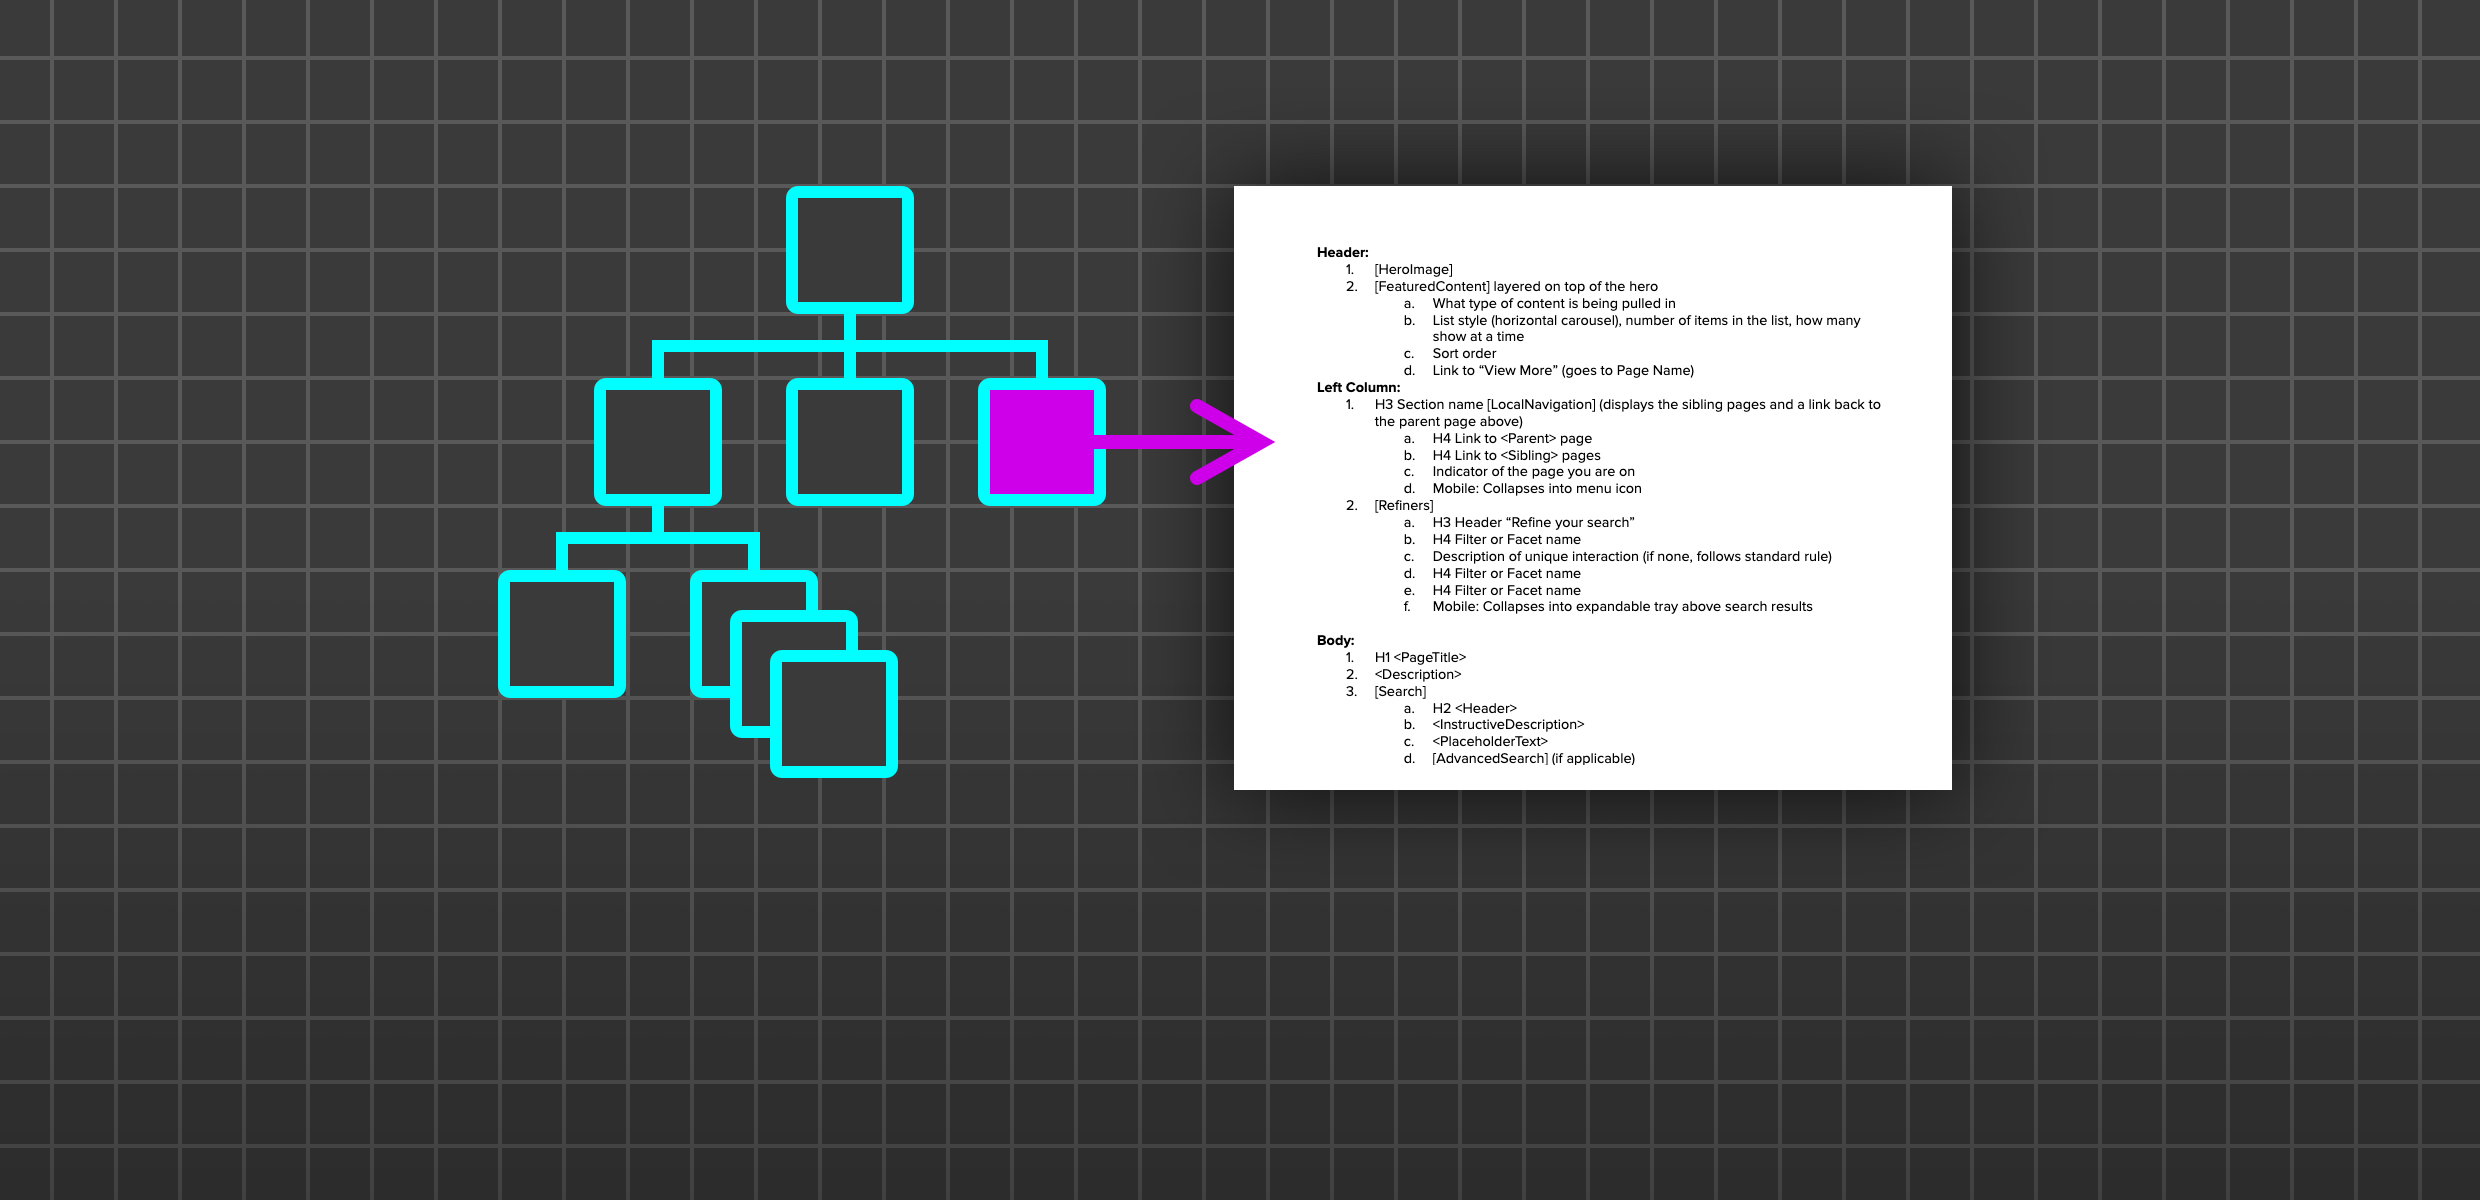Image resolution: width=2480 pixels, height=1200 pixels.
Task: Click the [AdvancedSearch] line item
Action: [1533, 758]
